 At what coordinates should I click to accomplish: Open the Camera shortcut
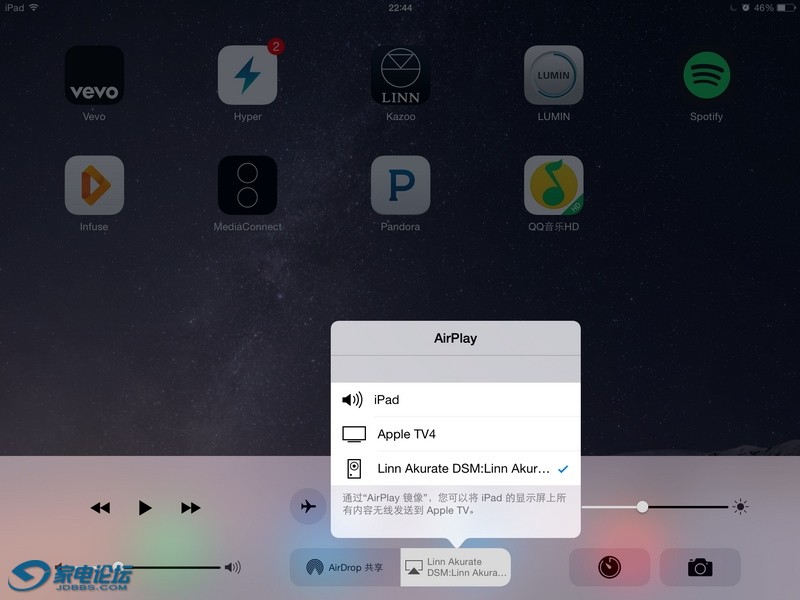700,567
